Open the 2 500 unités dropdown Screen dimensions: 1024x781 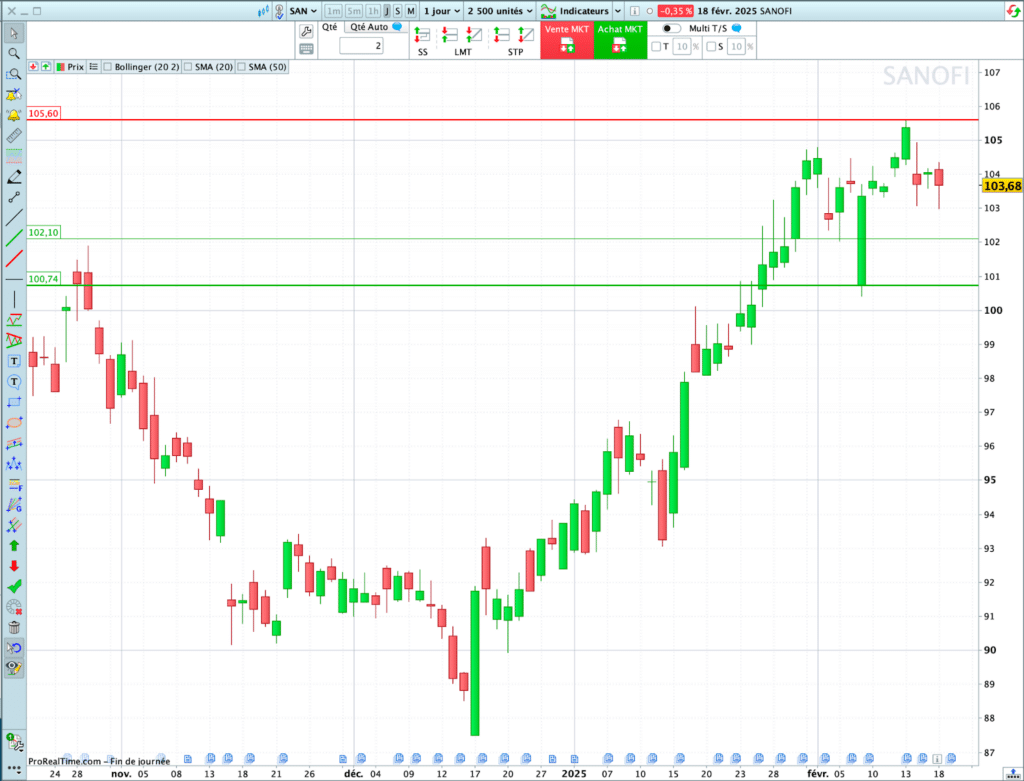[x=500, y=11]
